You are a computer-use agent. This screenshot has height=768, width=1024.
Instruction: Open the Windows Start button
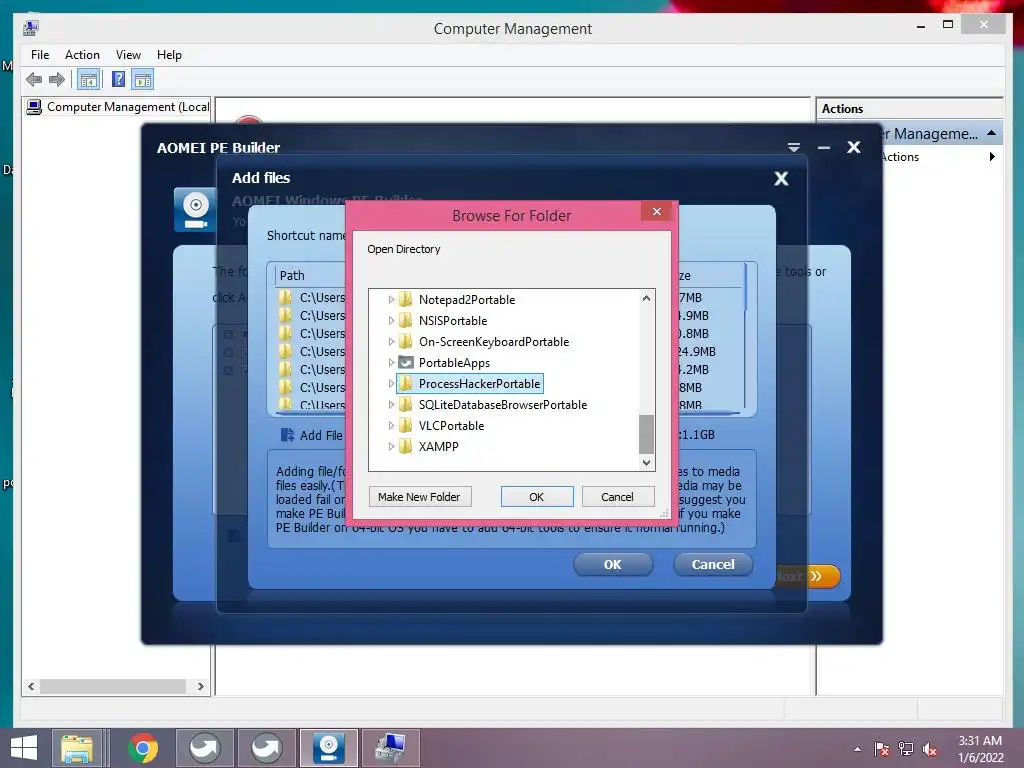tap(24, 748)
